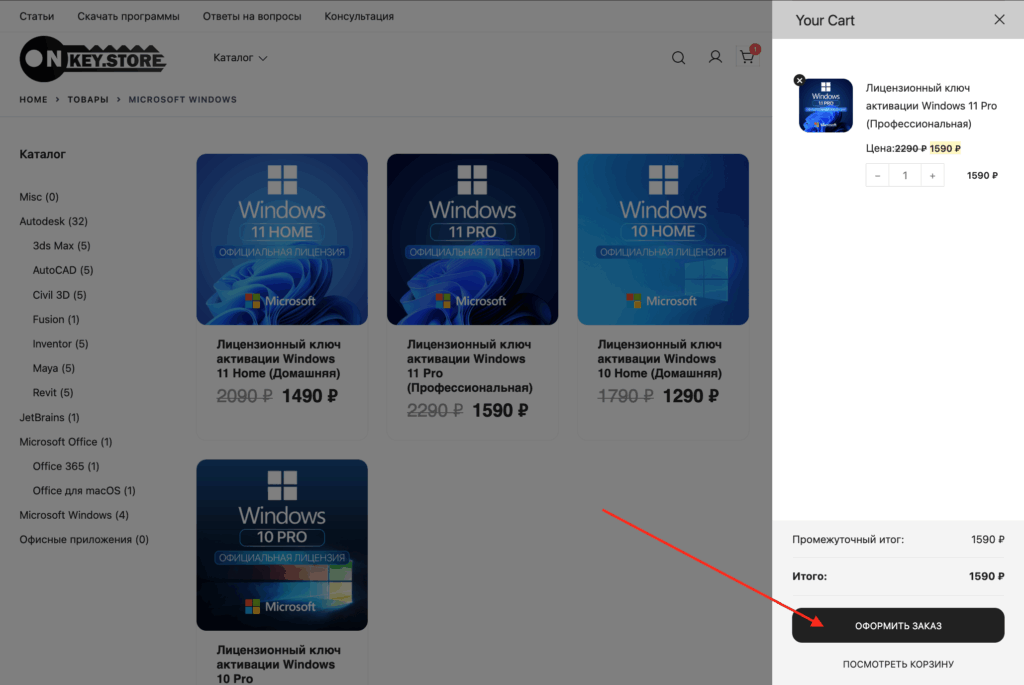The height and width of the screenshot is (685, 1024).
Task: Decrease cart quantity with minus button
Action: click(x=878, y=175)
